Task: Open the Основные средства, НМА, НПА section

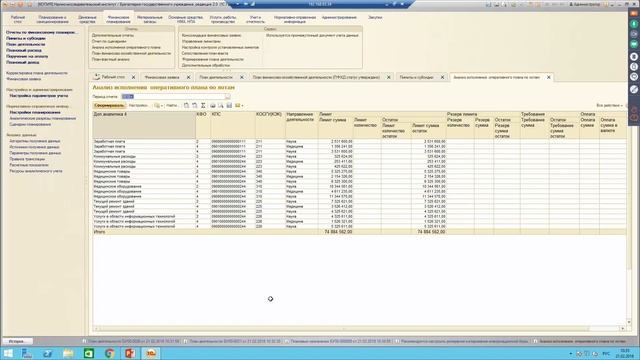Action: (185, 19)
